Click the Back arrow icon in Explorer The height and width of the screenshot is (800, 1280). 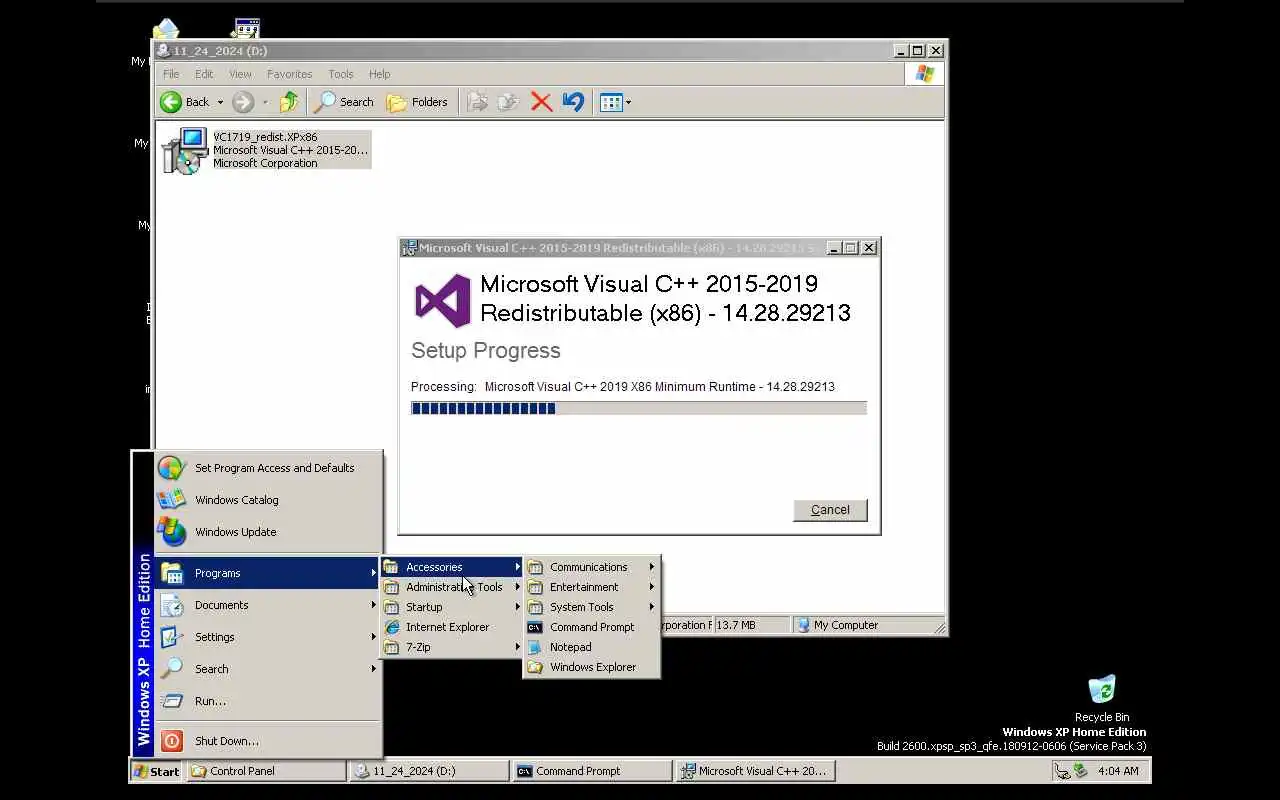coord(171,102)
